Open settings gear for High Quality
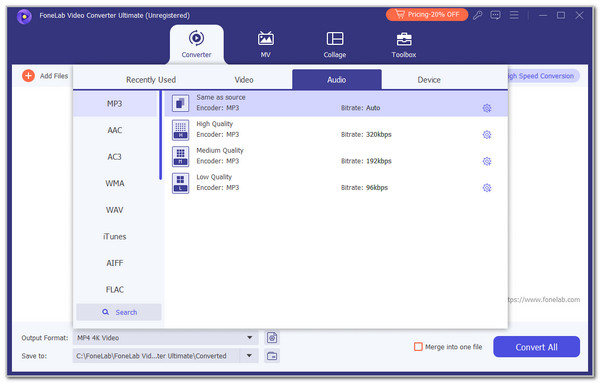The height and width of the screenshot is (383, 600). 487,135
